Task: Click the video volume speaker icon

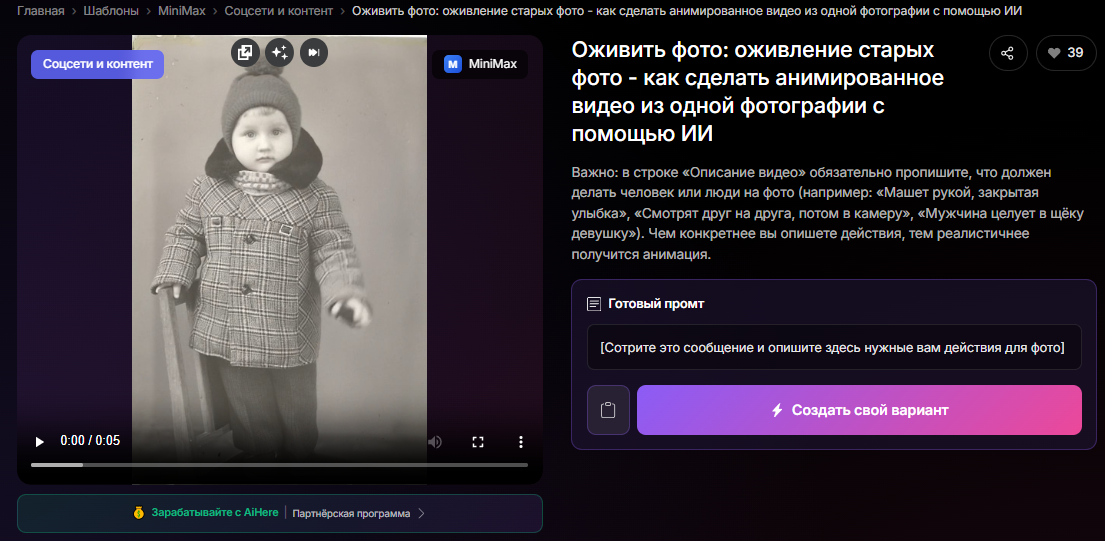Action: pos(435,442)
